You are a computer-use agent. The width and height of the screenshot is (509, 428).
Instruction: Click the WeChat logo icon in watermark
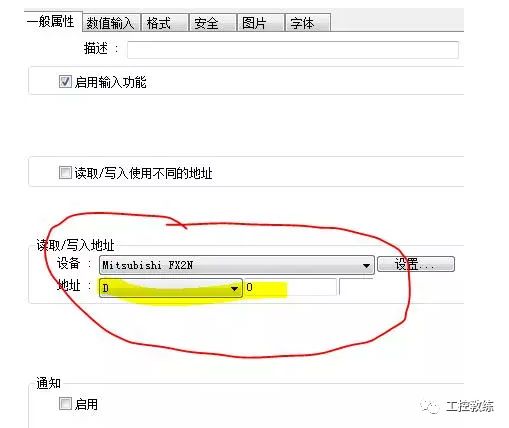click(x=430, y=406)
